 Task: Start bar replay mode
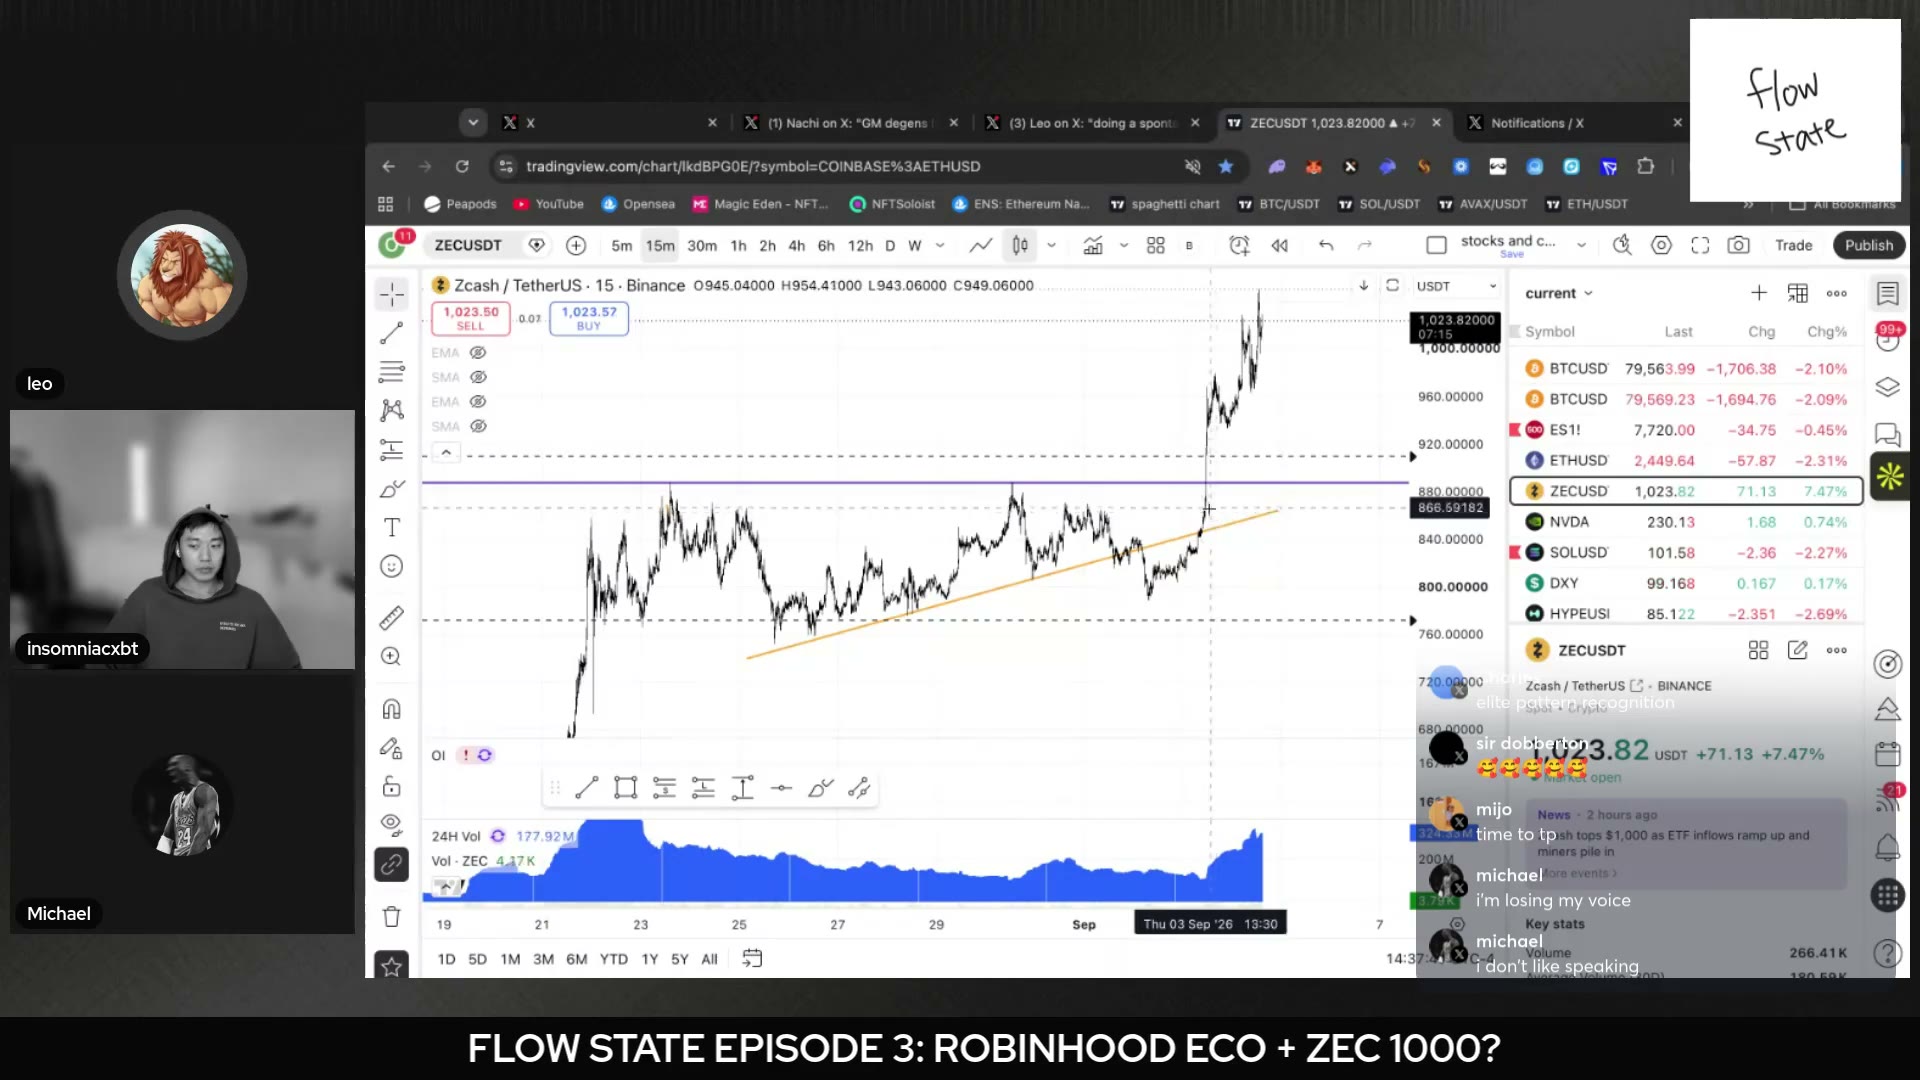(x=1279, y=245)
